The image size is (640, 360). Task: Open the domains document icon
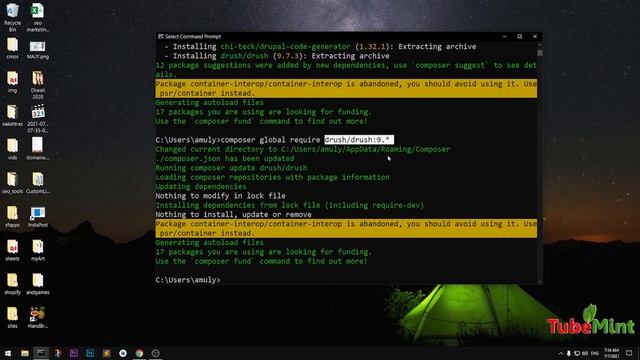pos(38,149)
